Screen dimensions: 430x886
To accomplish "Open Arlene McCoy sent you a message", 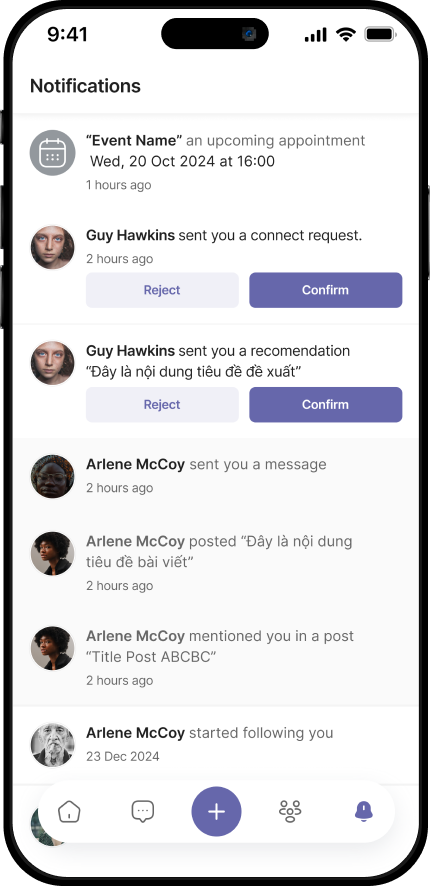I will tap(216, 476).
